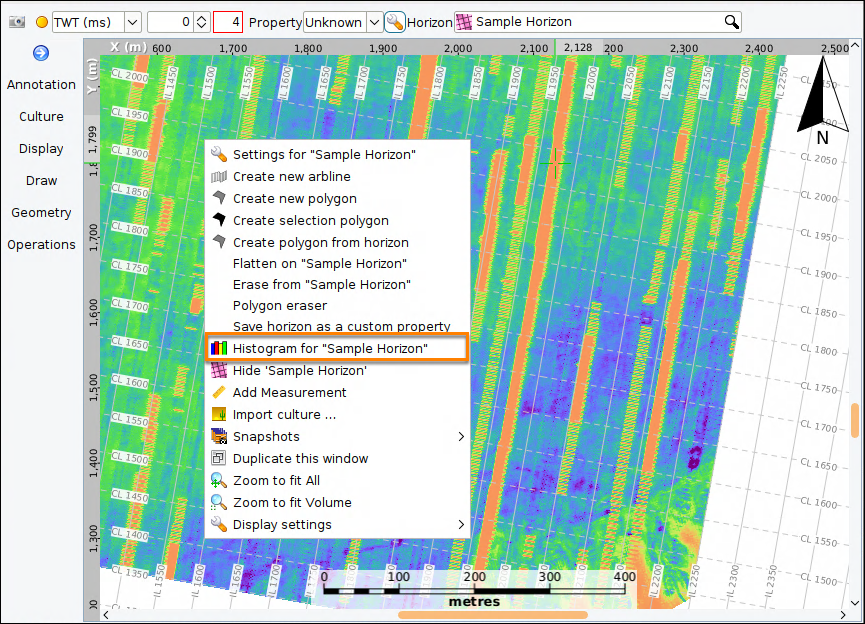The width and height of the screenshot is (865, 624).
Task: Expand the TWT (ms) dropdown
Action: 132,22
